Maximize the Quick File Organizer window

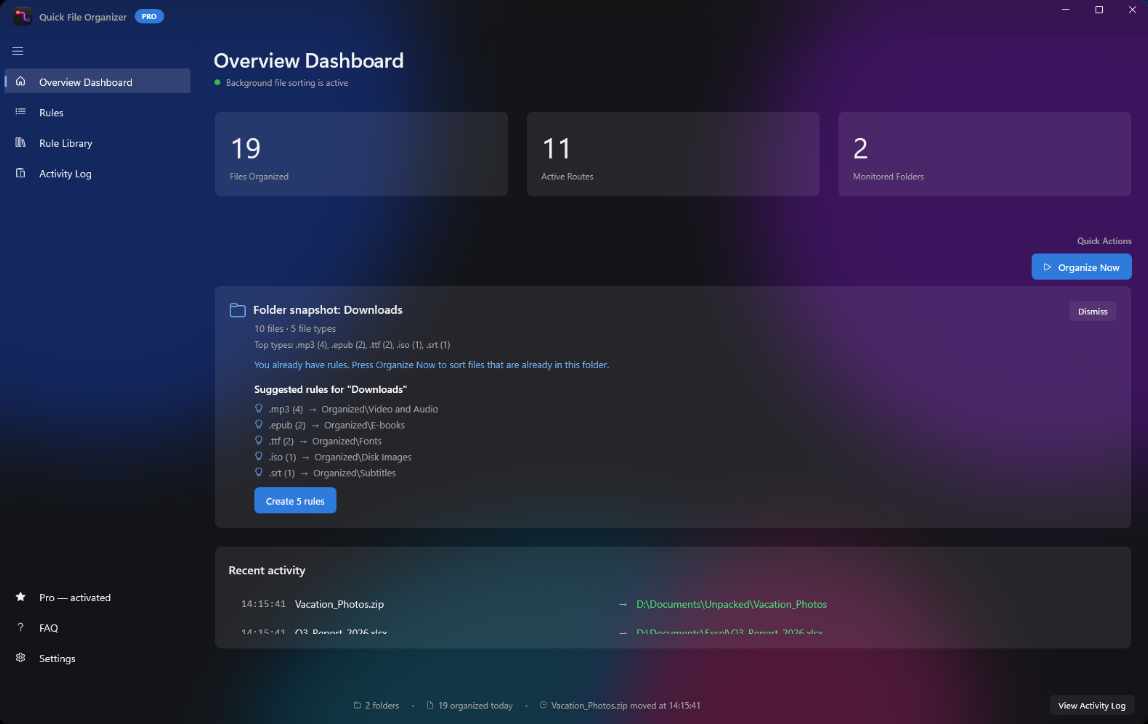tap(1099, 10)
